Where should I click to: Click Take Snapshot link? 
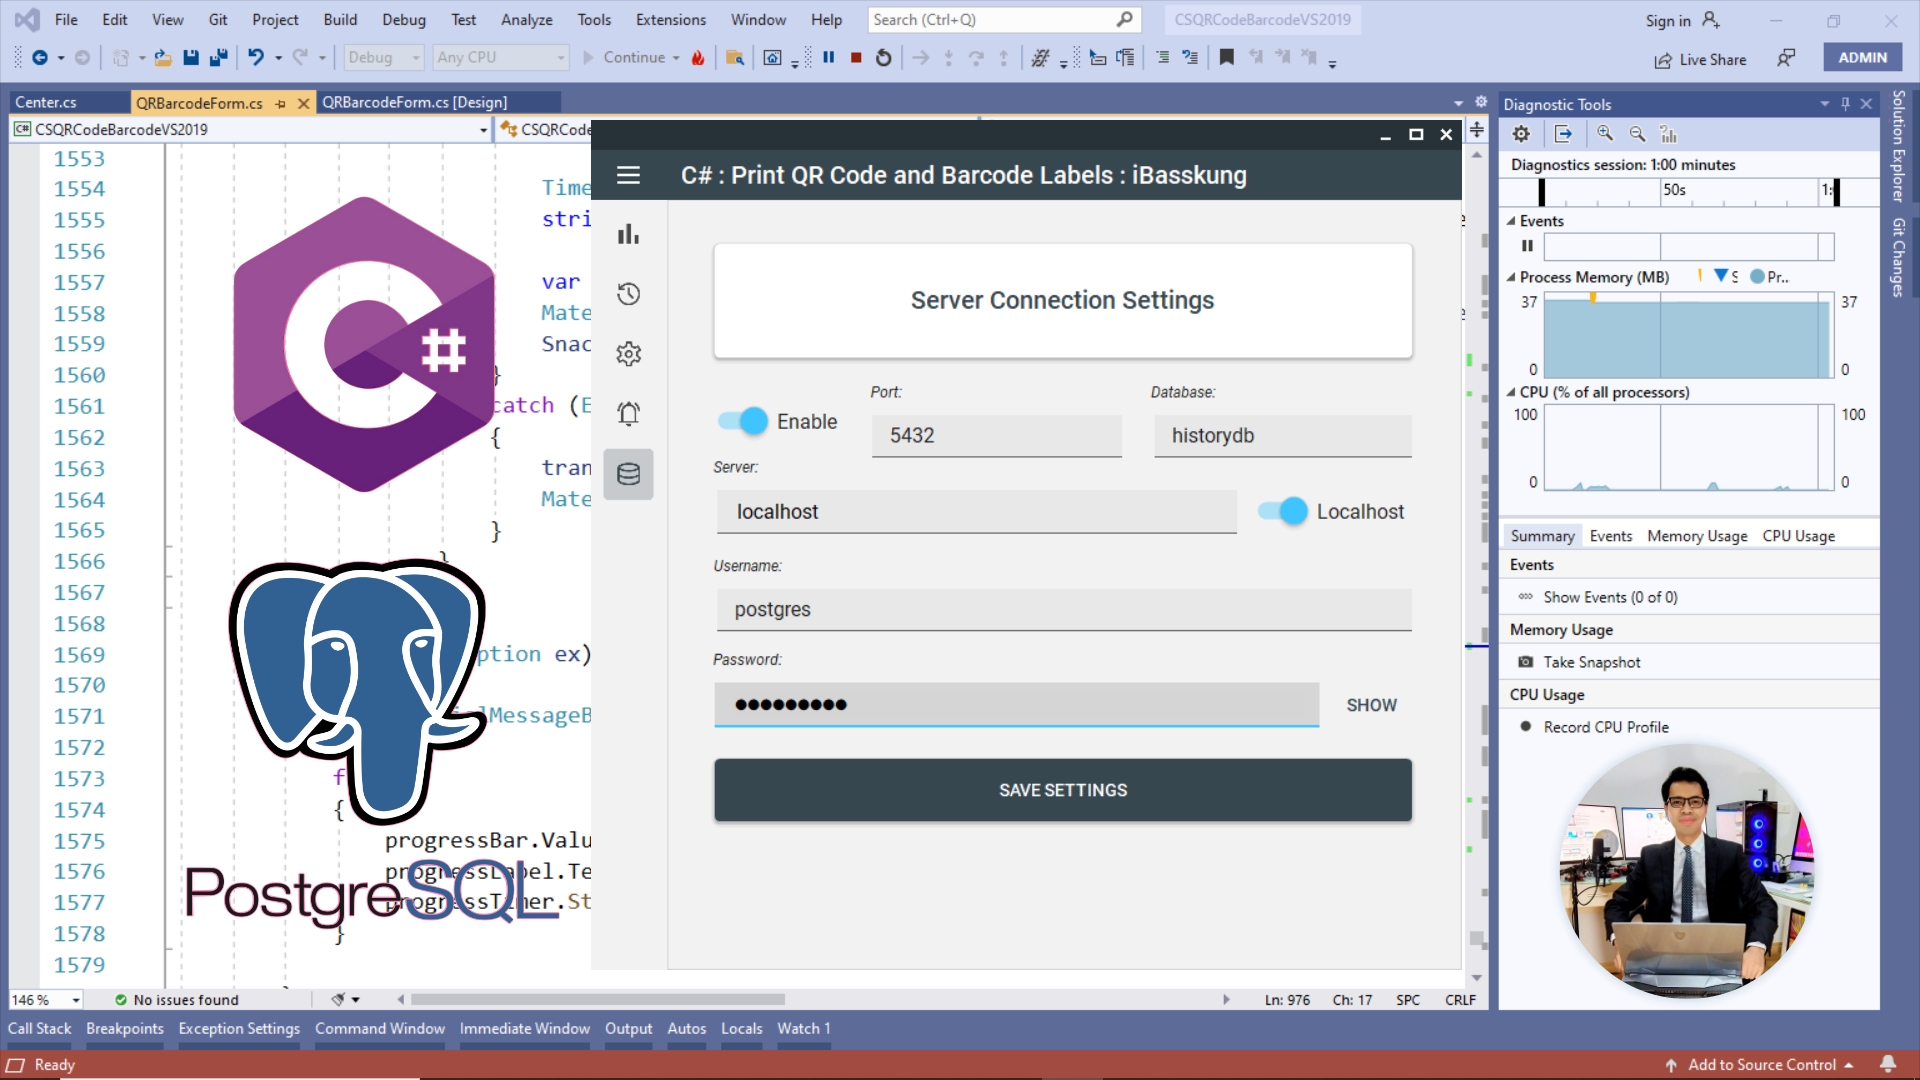pos(1591,662)
